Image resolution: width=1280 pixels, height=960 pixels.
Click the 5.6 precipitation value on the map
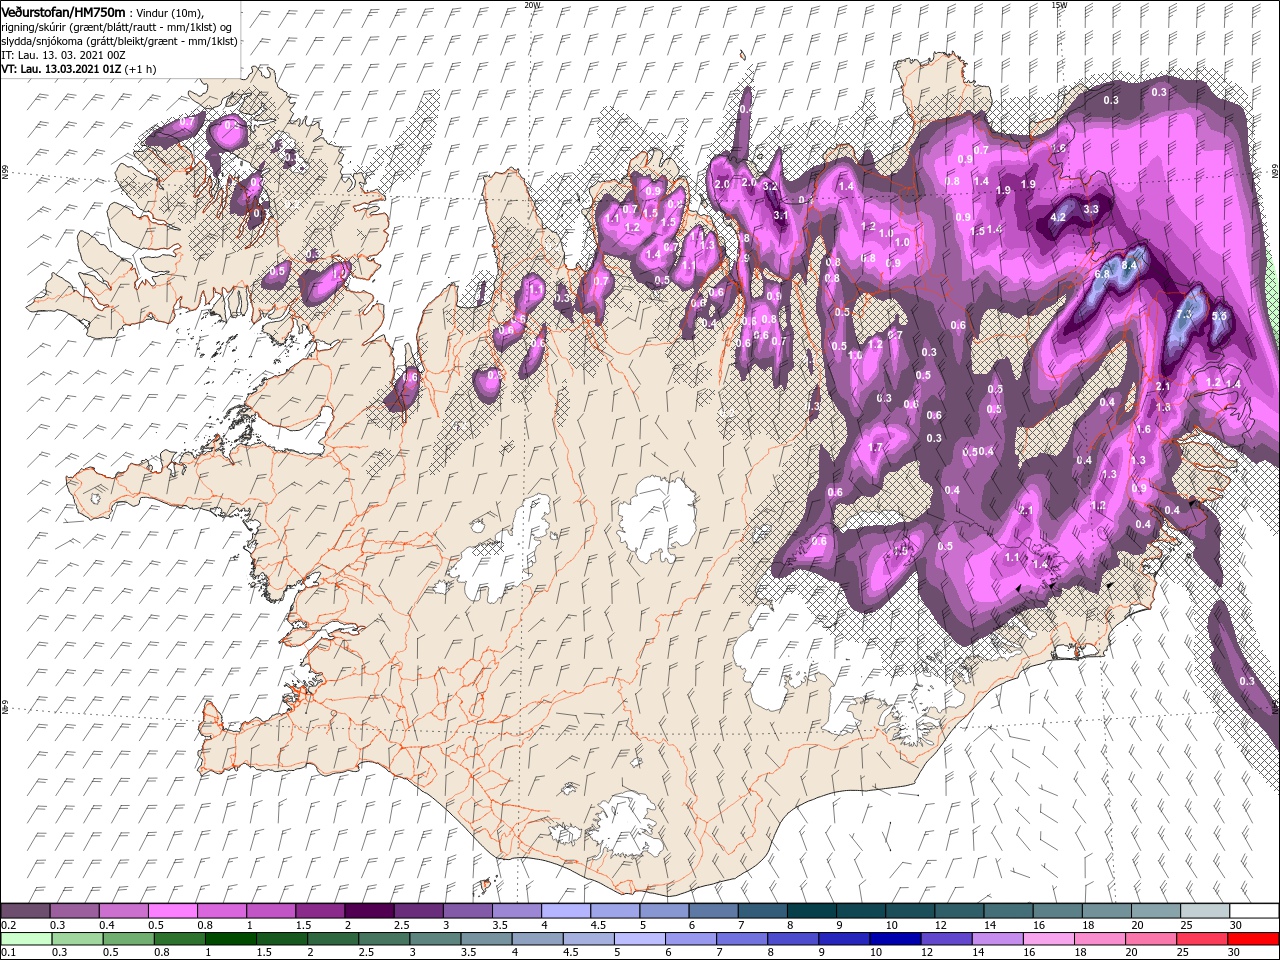click(1219, 316)
